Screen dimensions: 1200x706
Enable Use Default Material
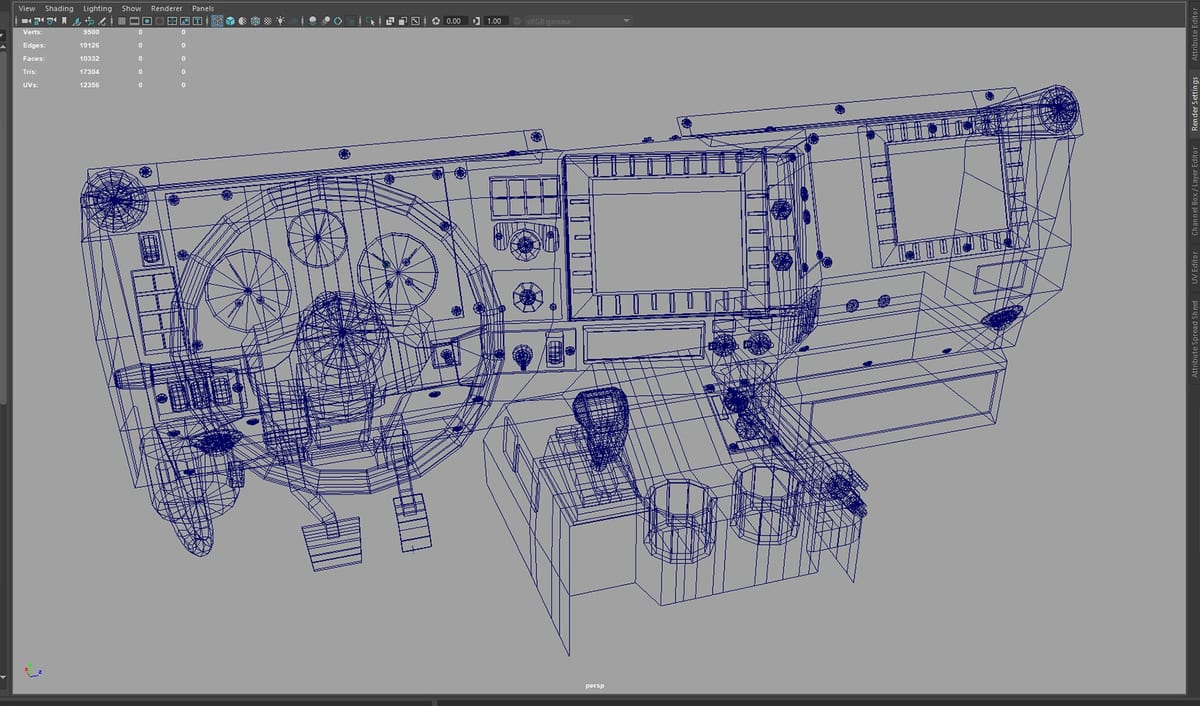click(243, 21)
